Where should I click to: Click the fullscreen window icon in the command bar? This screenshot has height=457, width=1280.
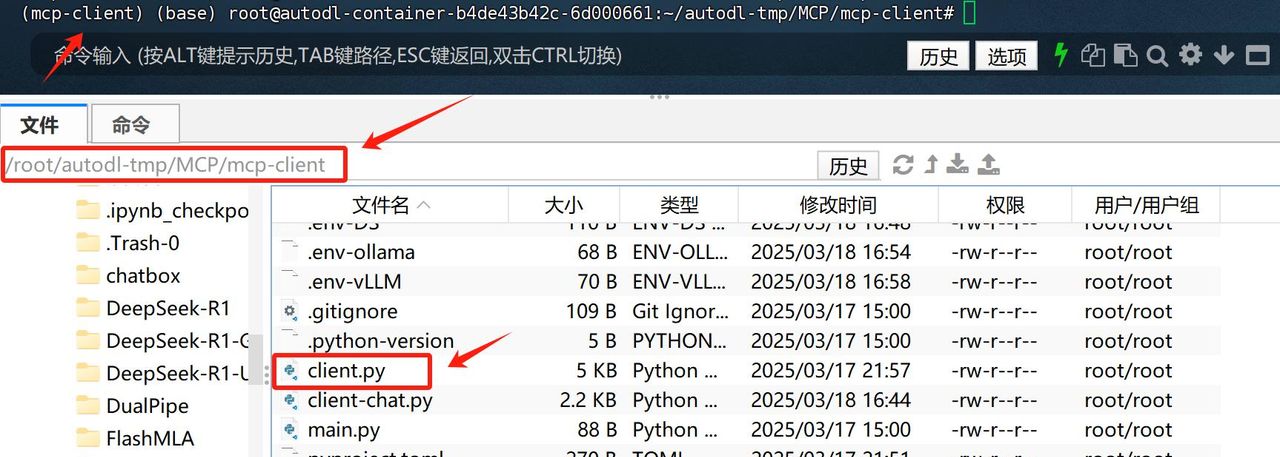point(1256,55)
